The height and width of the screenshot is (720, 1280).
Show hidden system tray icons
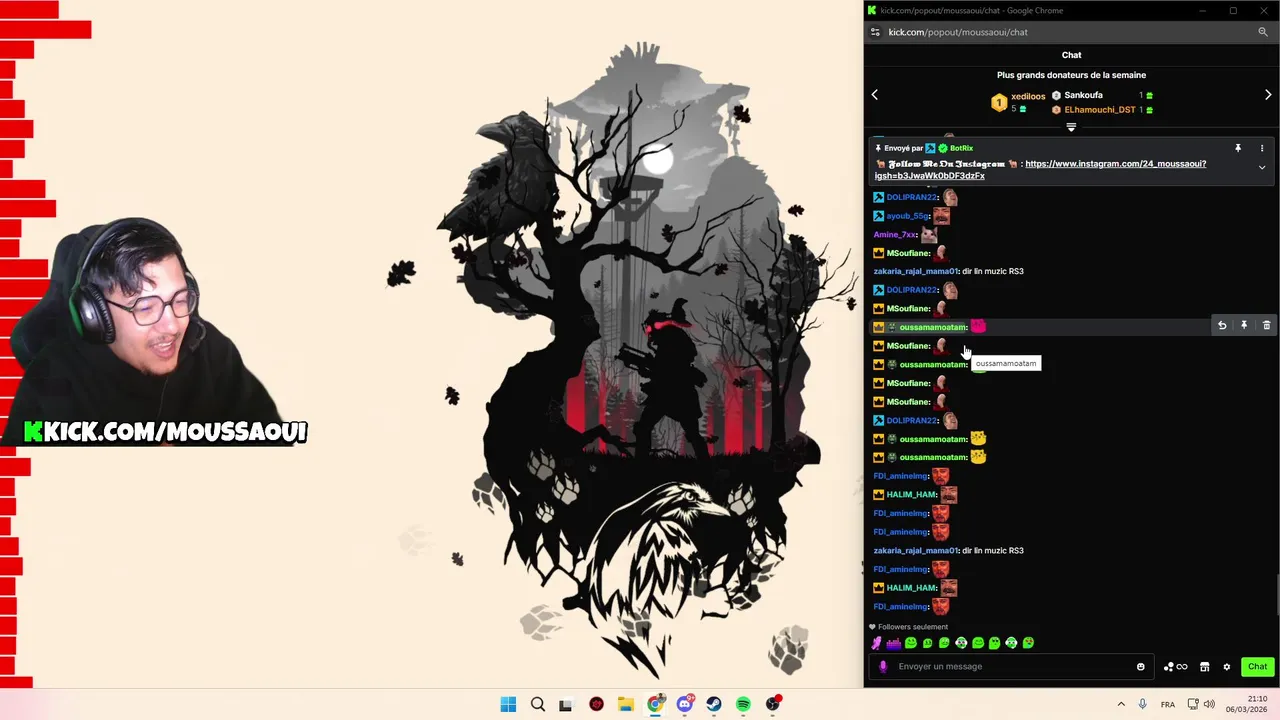point(1121,704)
